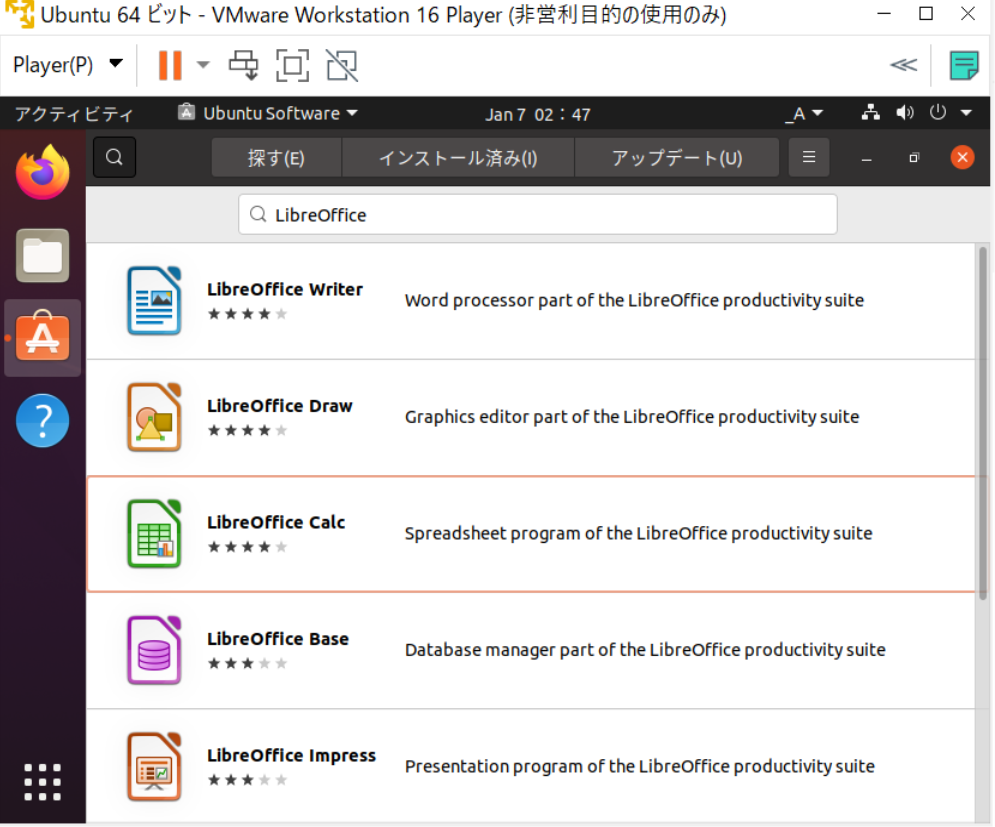Click Ubuntu Software icon in dock
995x827 pixels.
[x=43, y=337]
